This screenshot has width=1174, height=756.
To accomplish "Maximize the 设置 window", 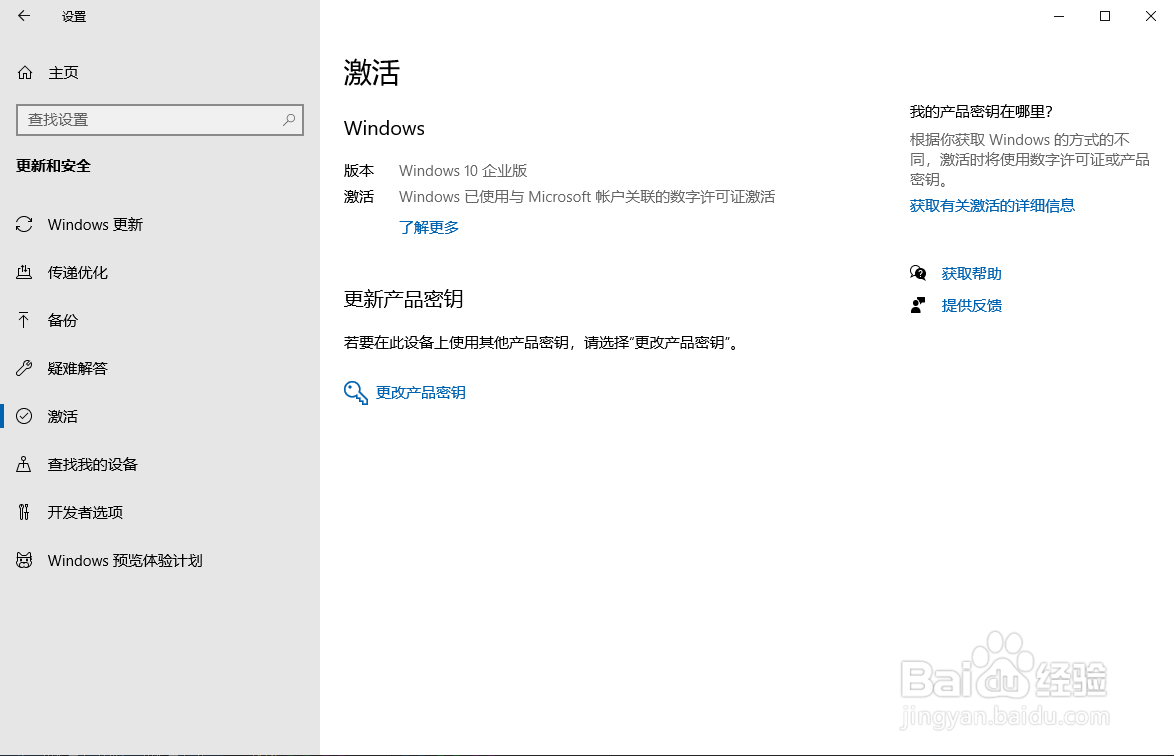I will tap(1104, 16).
